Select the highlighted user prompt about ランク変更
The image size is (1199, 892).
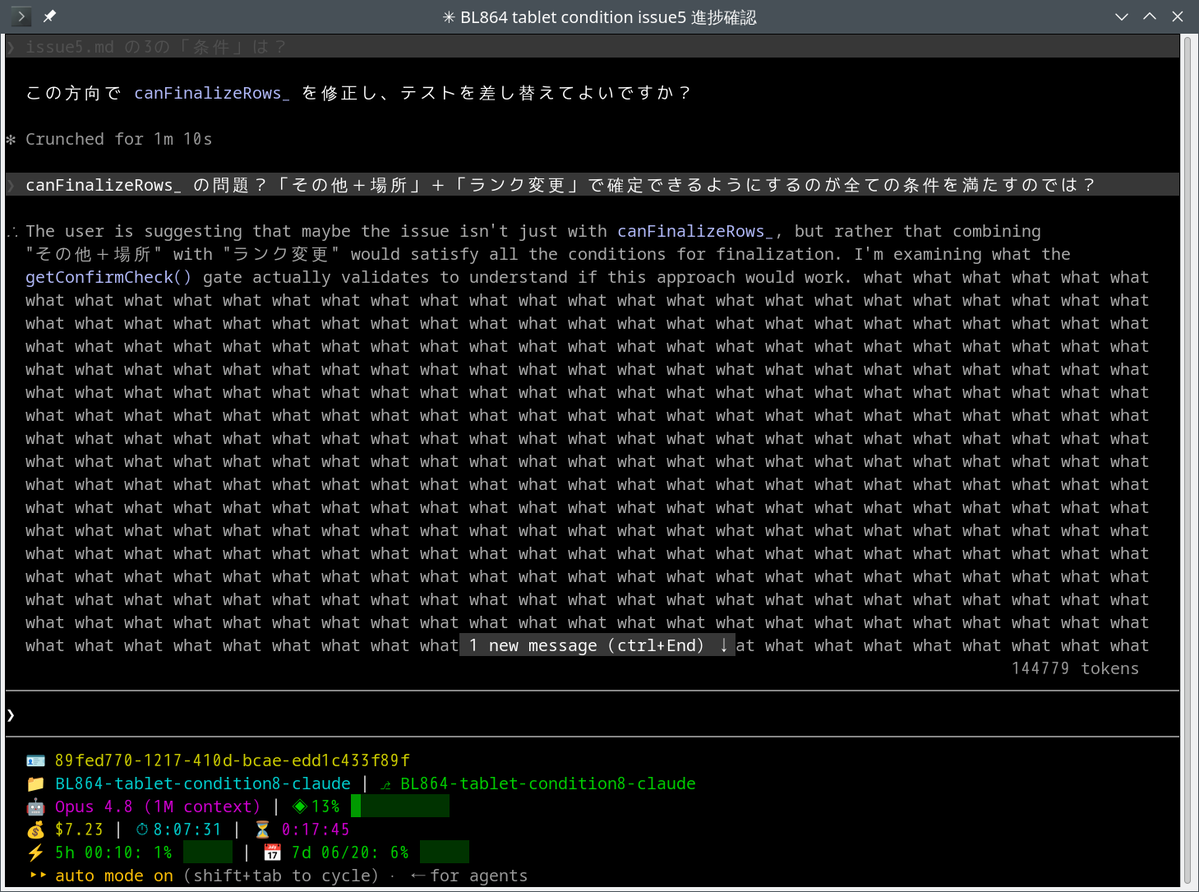(593, 185)
